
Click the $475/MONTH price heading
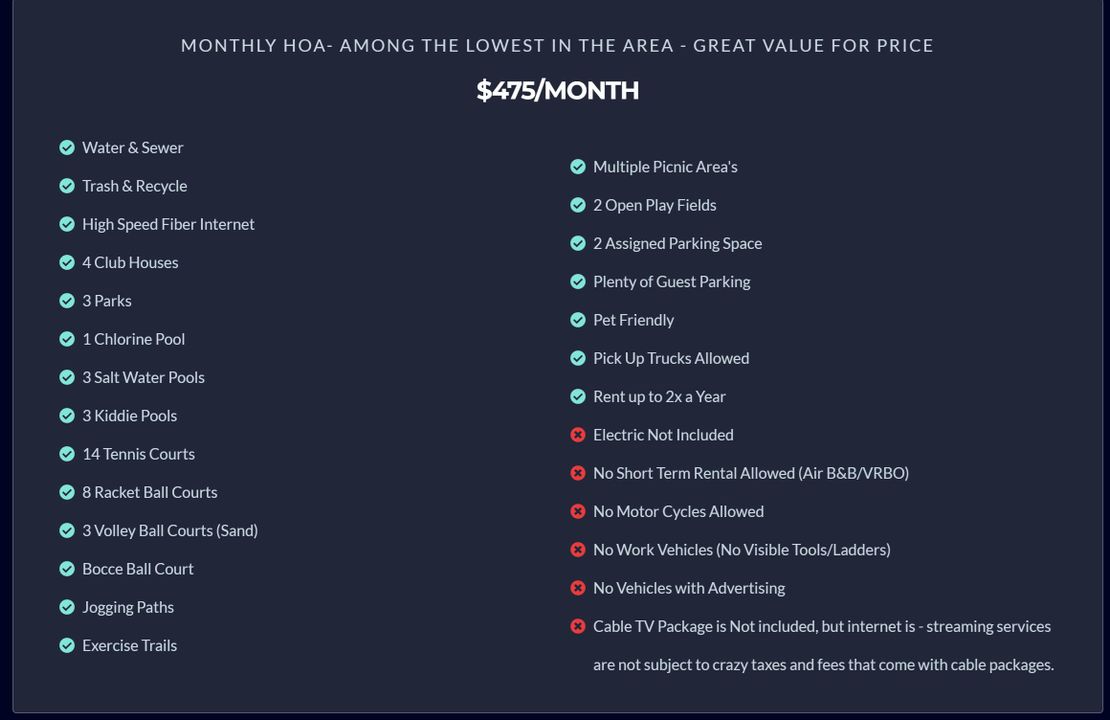[557, 90]
